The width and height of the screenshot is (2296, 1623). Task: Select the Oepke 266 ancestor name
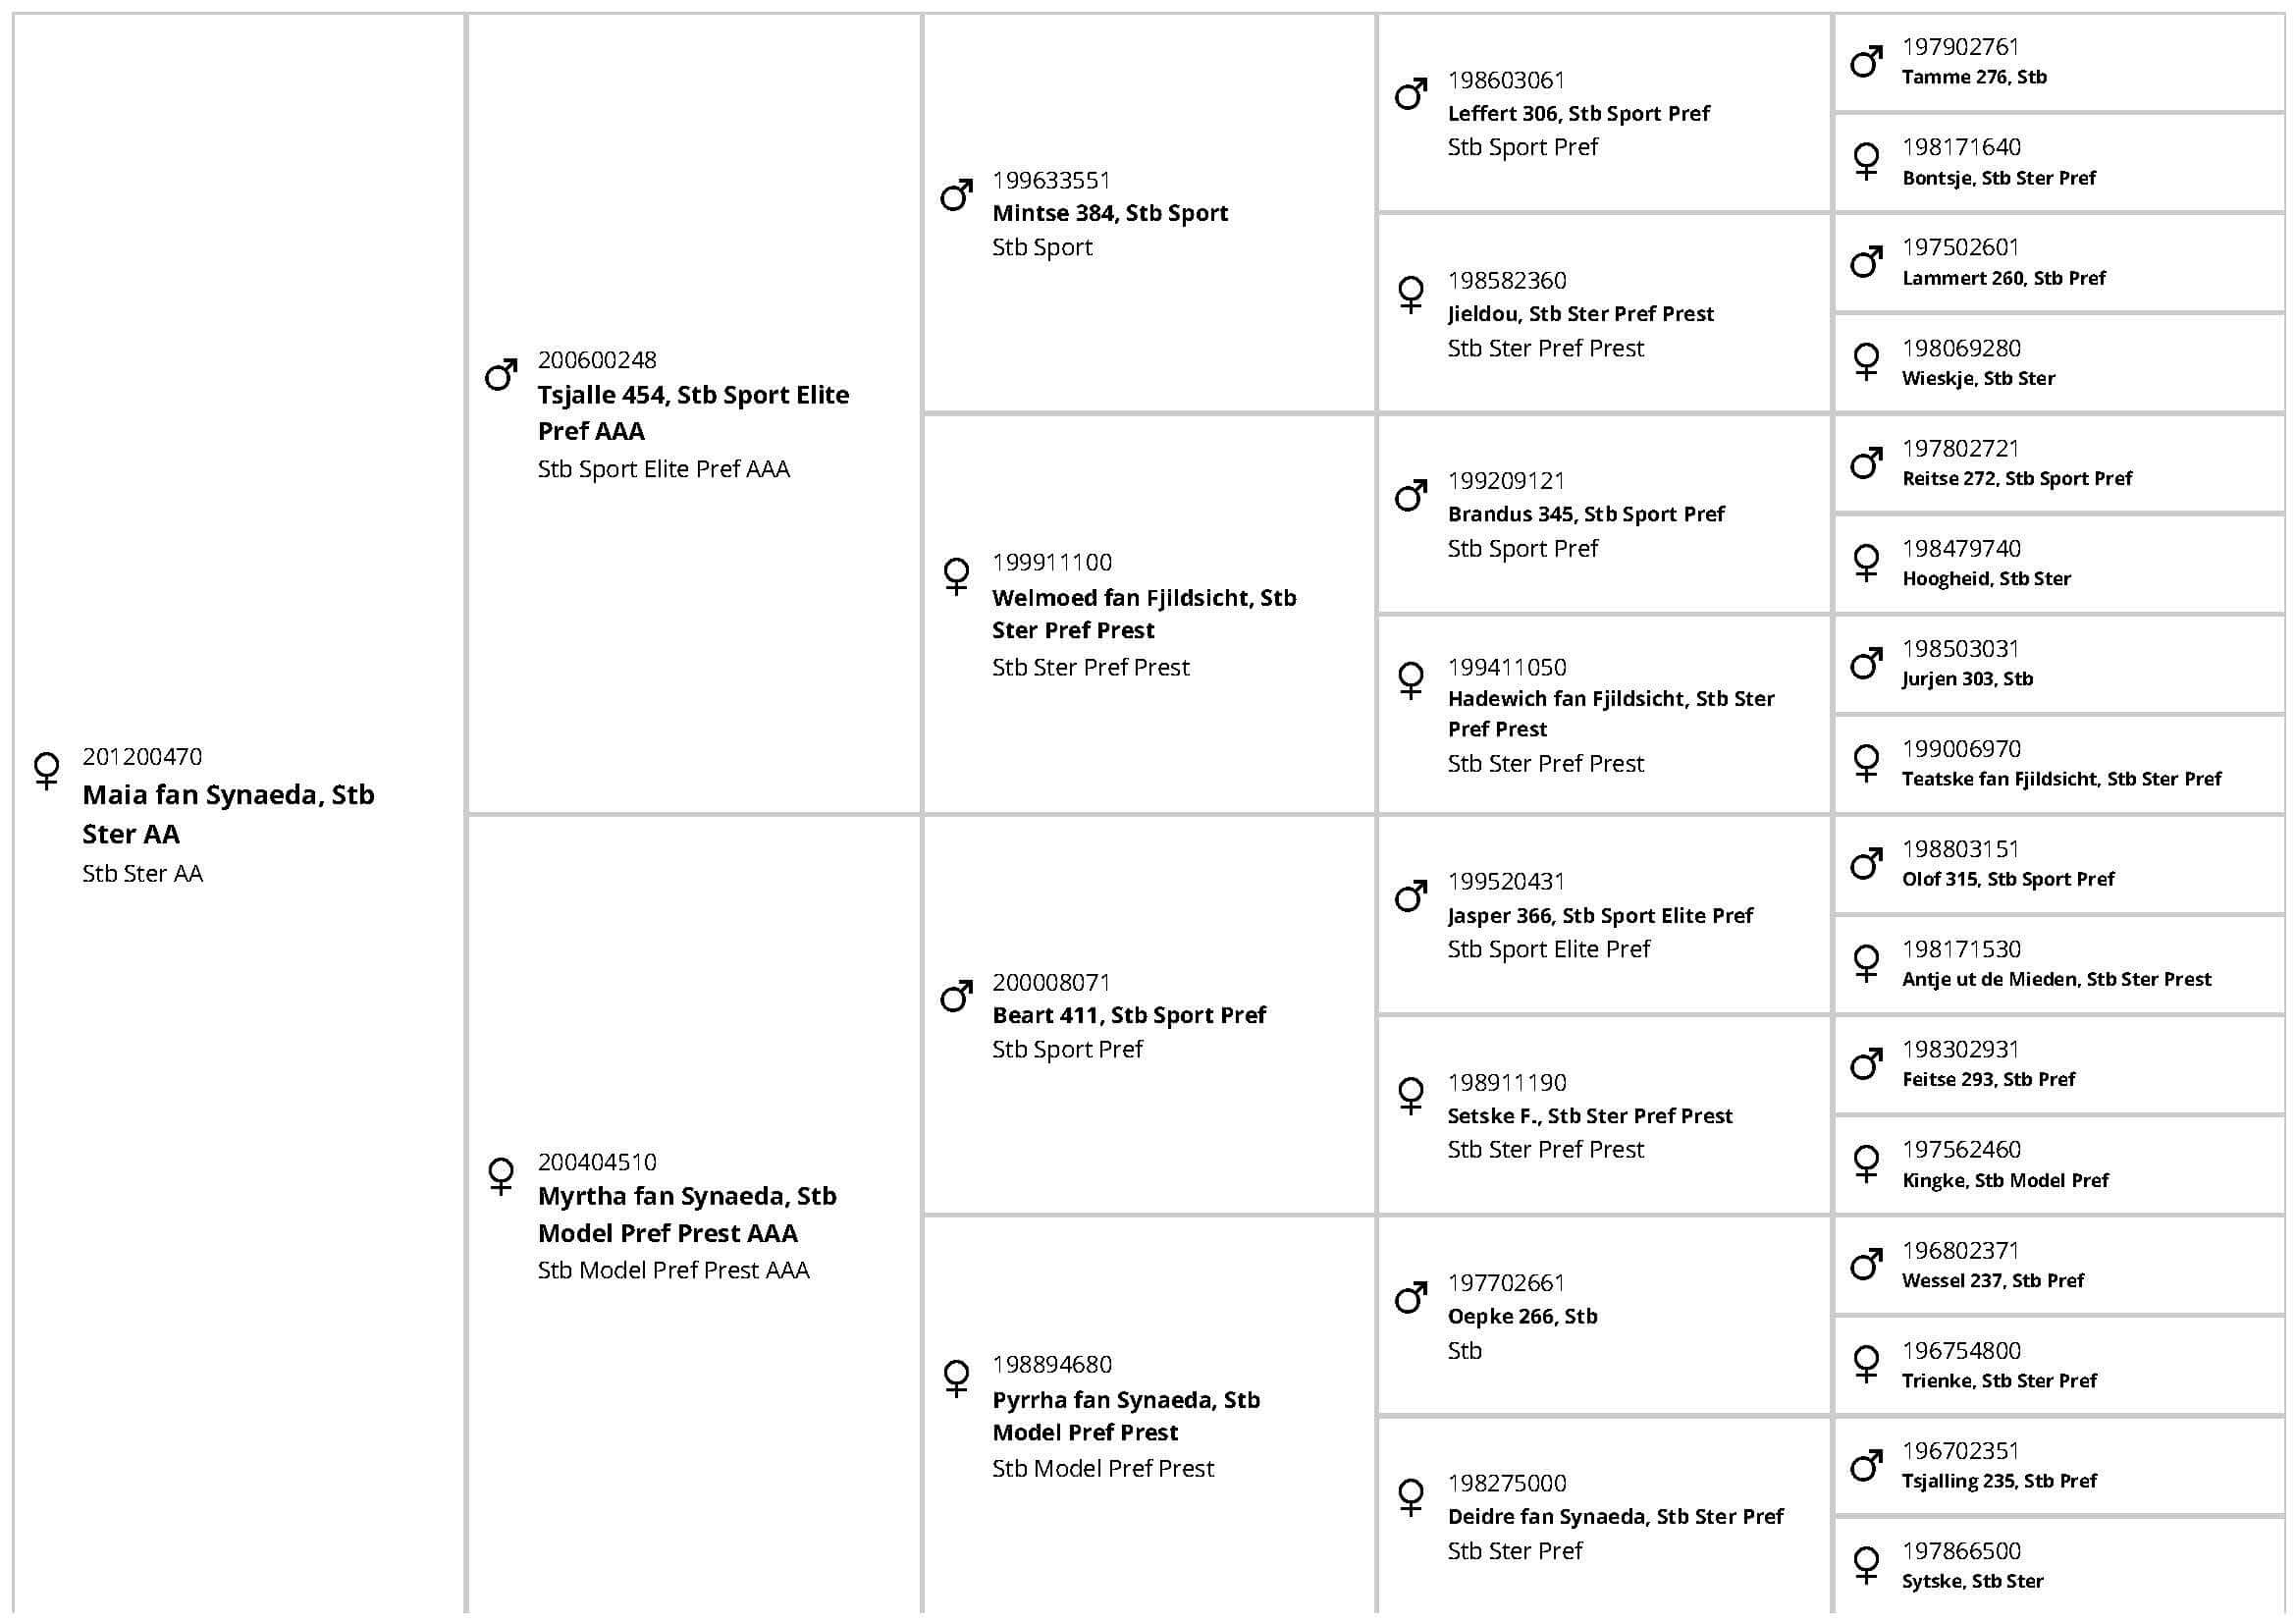pos(1522,1316)
